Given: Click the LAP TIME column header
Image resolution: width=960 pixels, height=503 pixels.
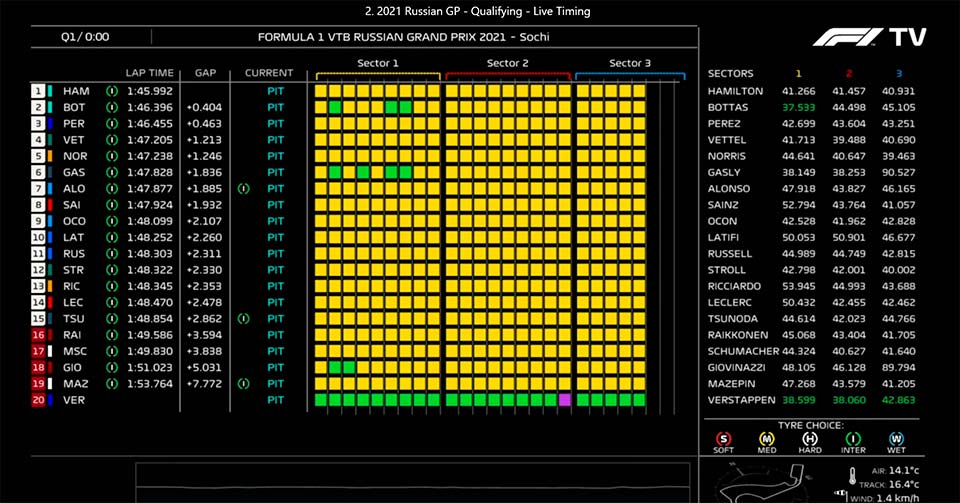Looking at the screenshot, I should [150, 73].
